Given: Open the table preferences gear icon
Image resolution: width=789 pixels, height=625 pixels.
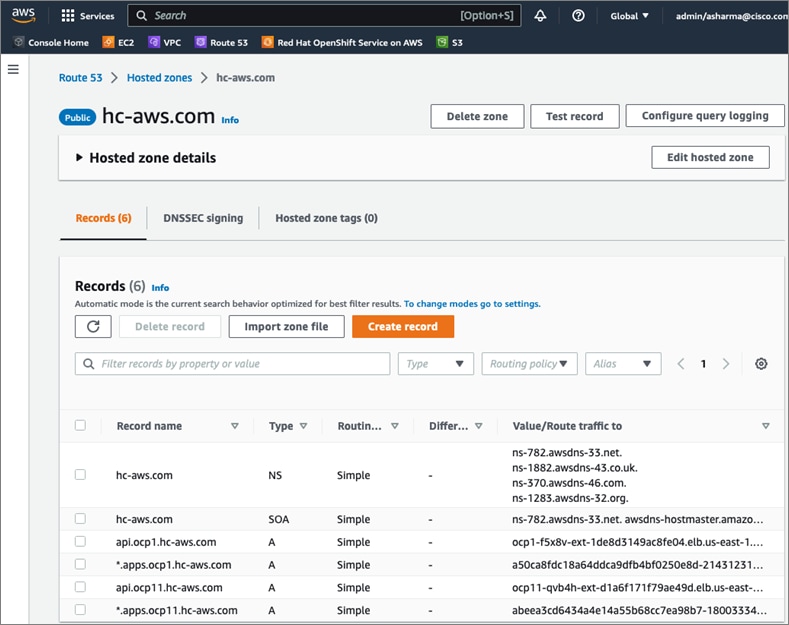Looking at the screenshot, I should 761,363.
